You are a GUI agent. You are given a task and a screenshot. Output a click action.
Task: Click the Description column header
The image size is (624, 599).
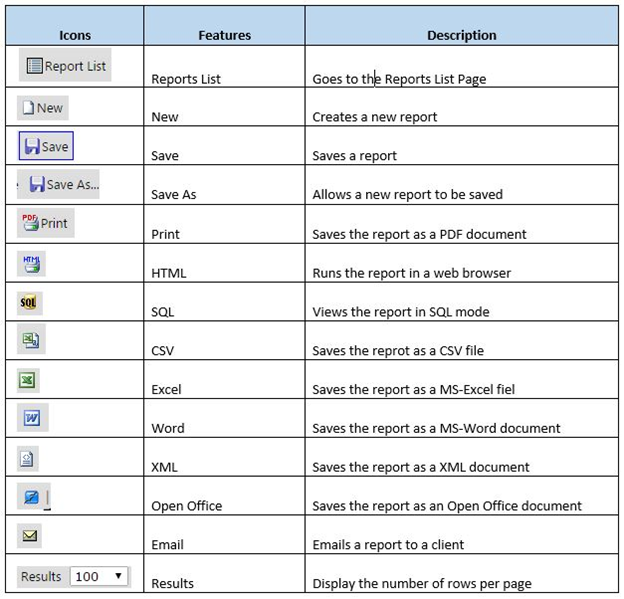pyautogui.click(x=461, y=35)
